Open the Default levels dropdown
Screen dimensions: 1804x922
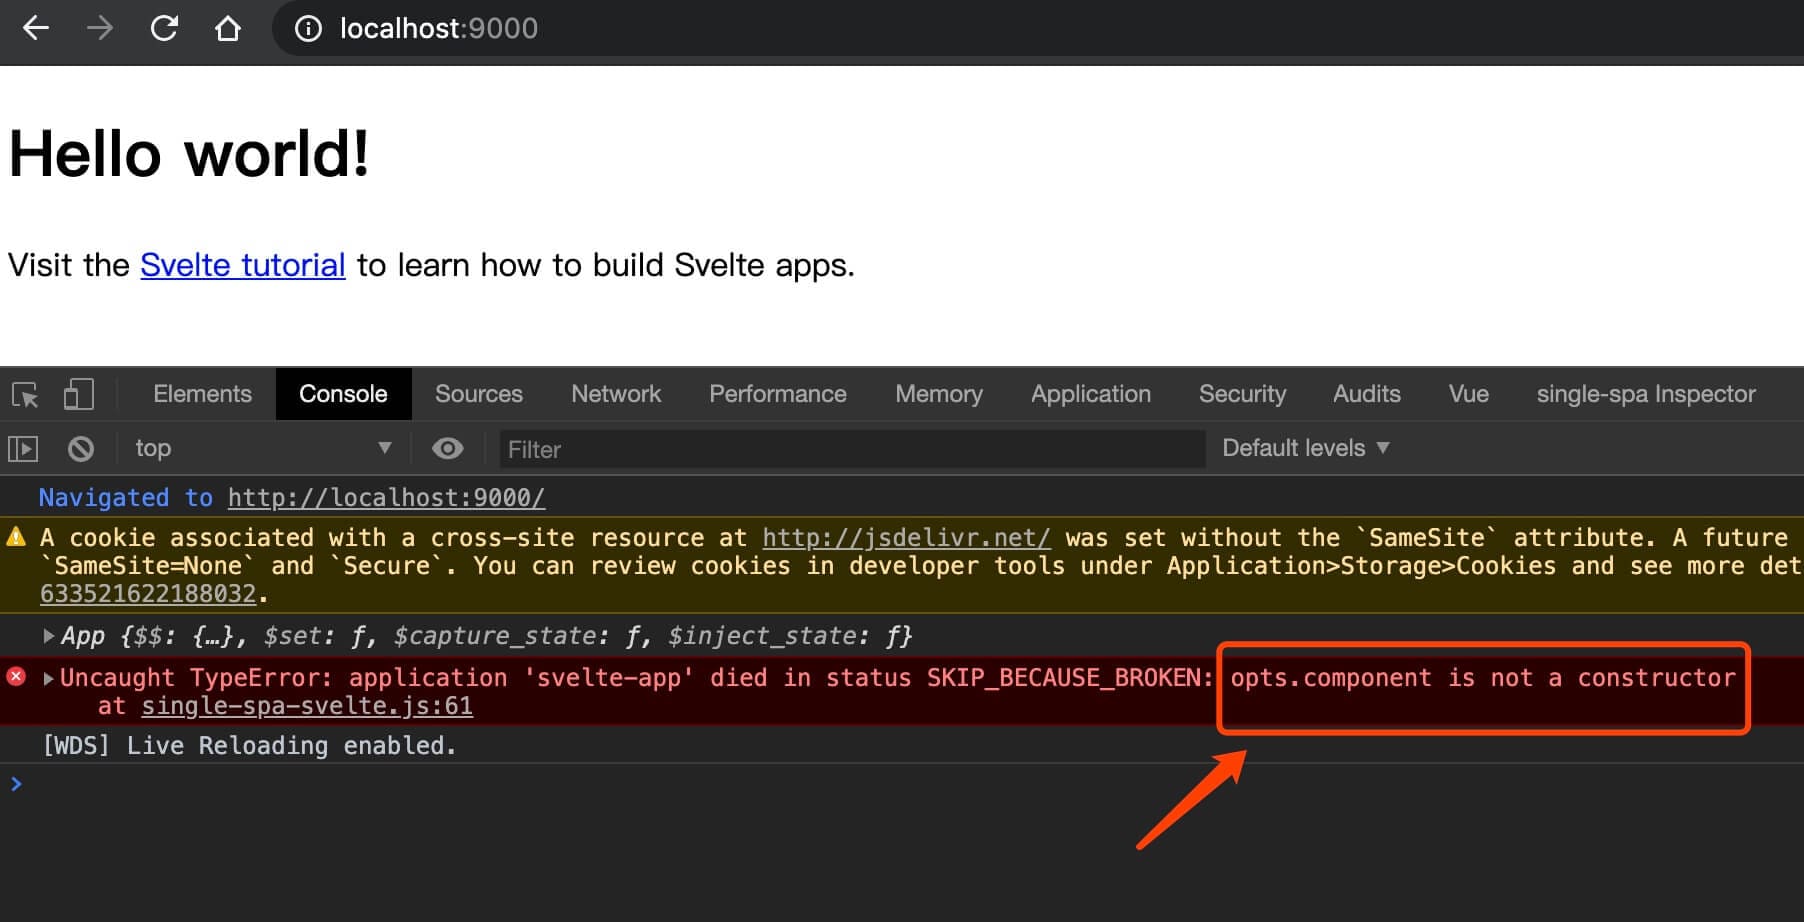pos(1305,448)
